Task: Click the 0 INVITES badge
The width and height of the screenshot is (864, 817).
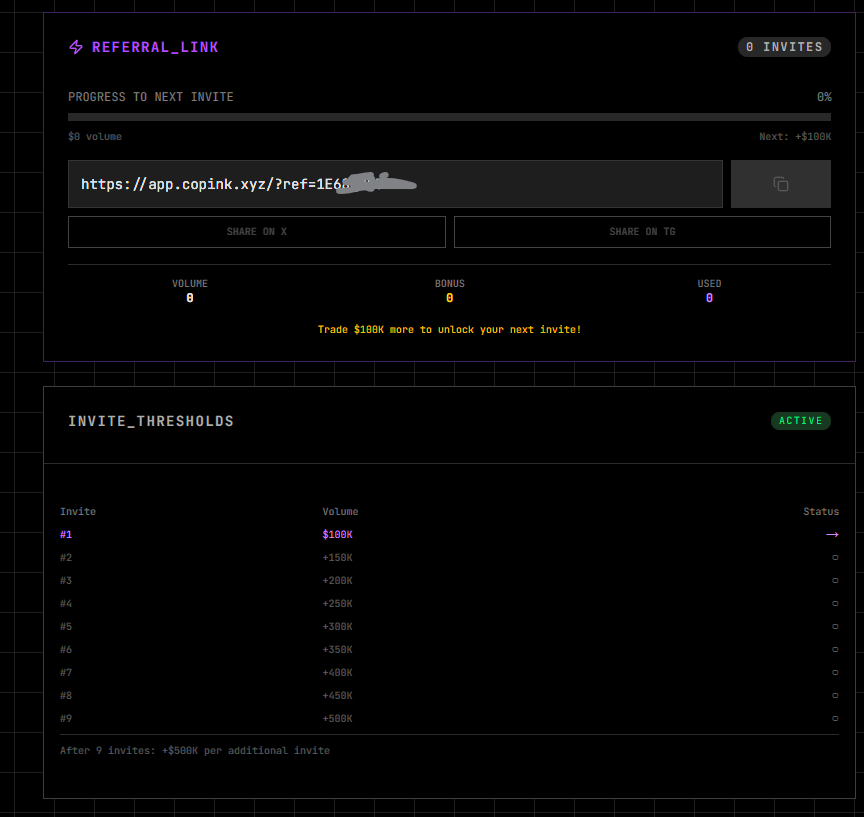Action: click(784, 47)
